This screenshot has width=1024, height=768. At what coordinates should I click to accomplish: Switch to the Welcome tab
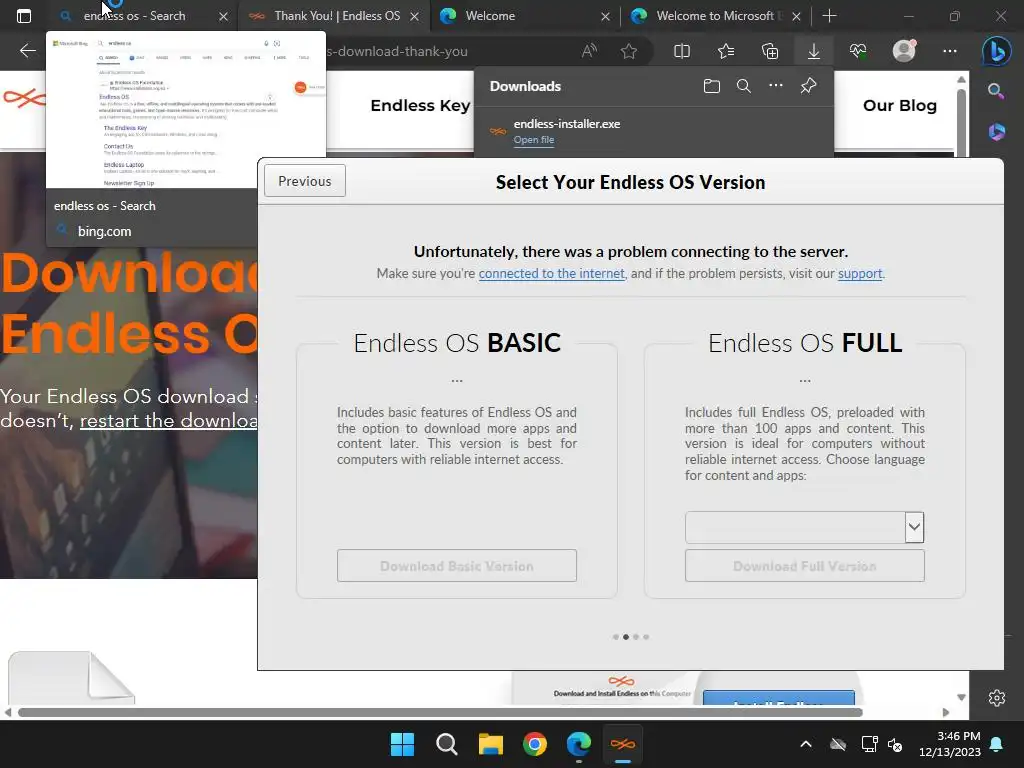tap(490, 16)
